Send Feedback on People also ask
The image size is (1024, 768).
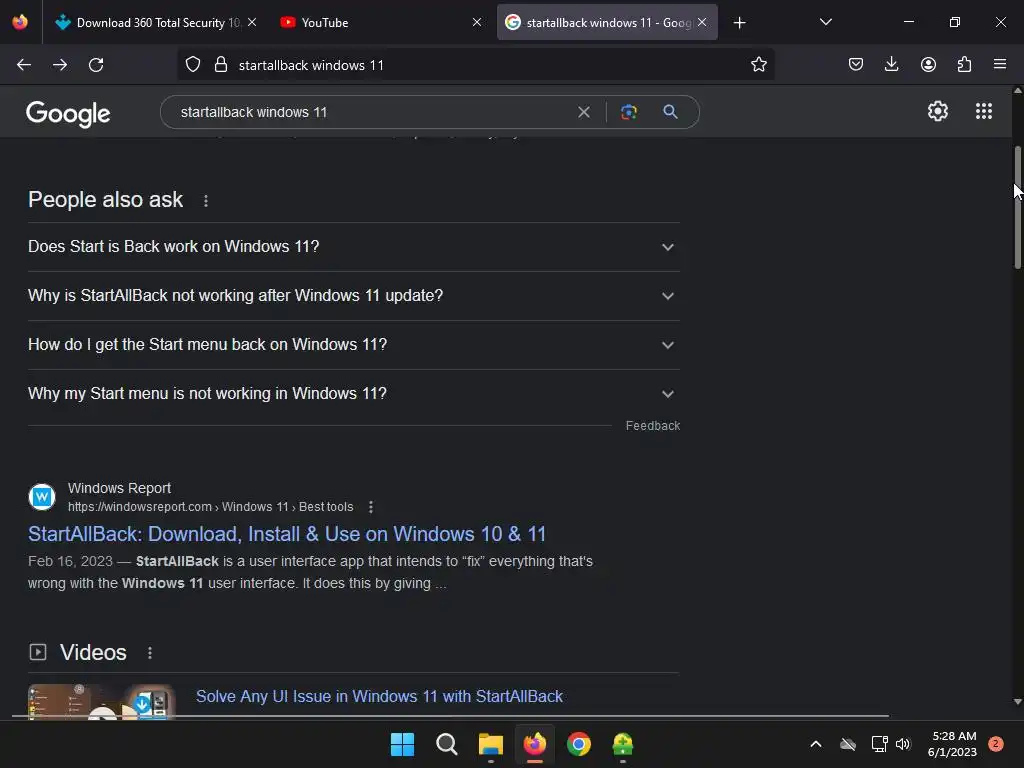tap(652, 426)
